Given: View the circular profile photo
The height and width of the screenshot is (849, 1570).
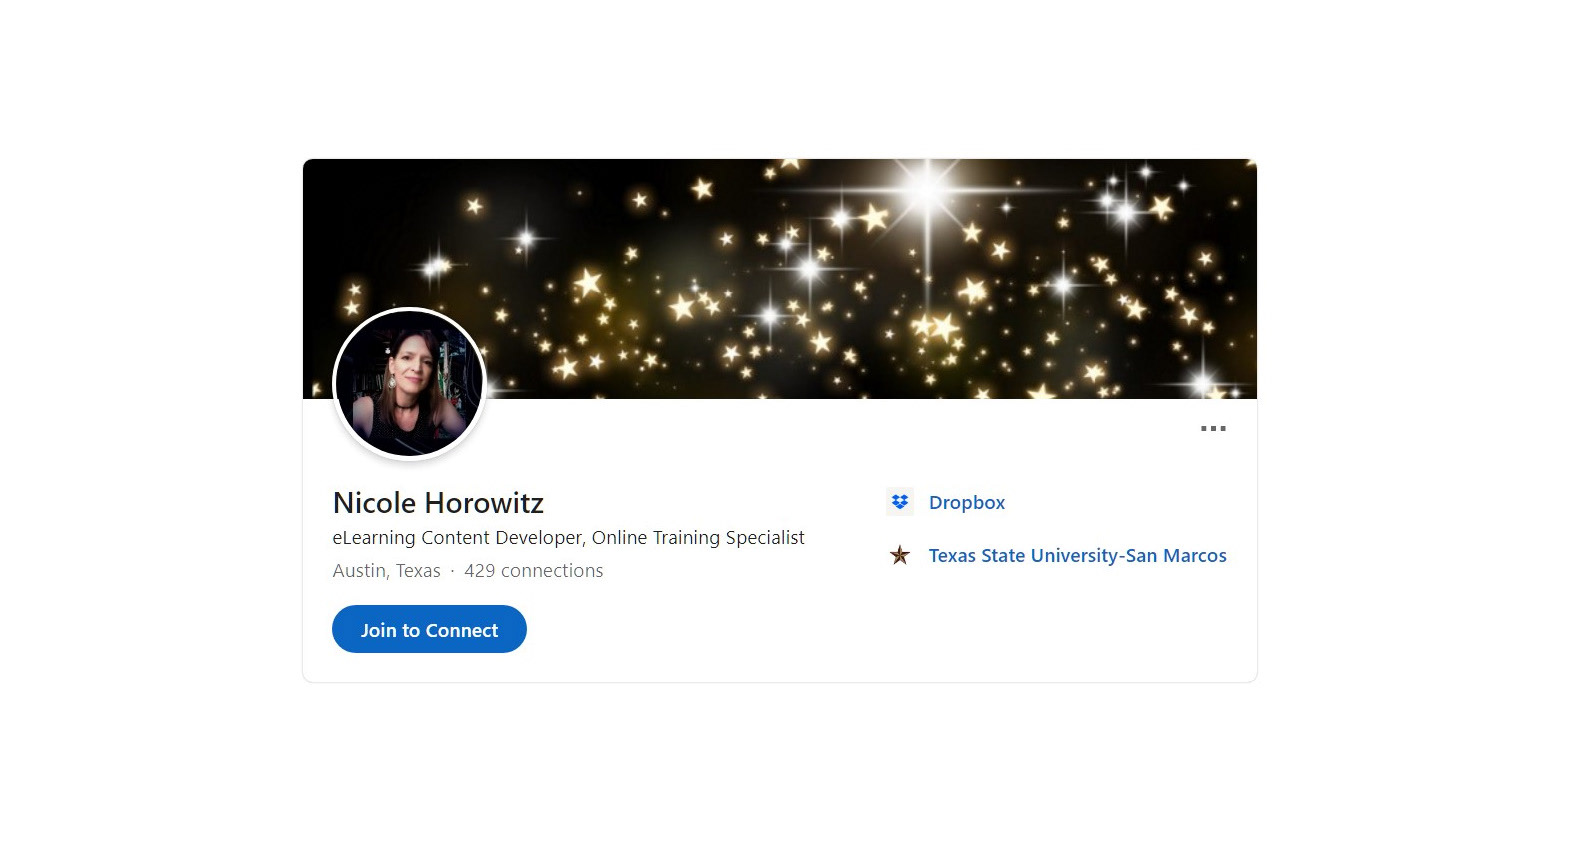Looking at the screenshot, I should 409,384.
